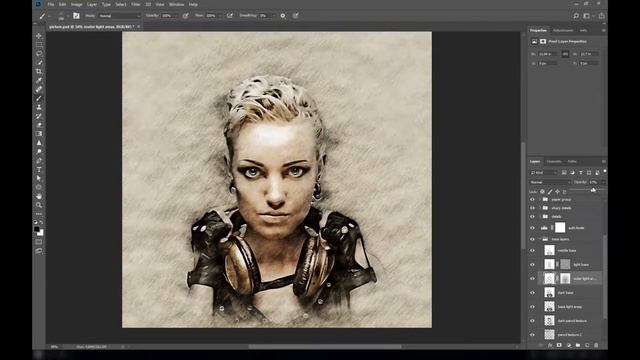Select the Path Selection tool
The width and height of the screenshot is (640, 360).
pos(39,178)
